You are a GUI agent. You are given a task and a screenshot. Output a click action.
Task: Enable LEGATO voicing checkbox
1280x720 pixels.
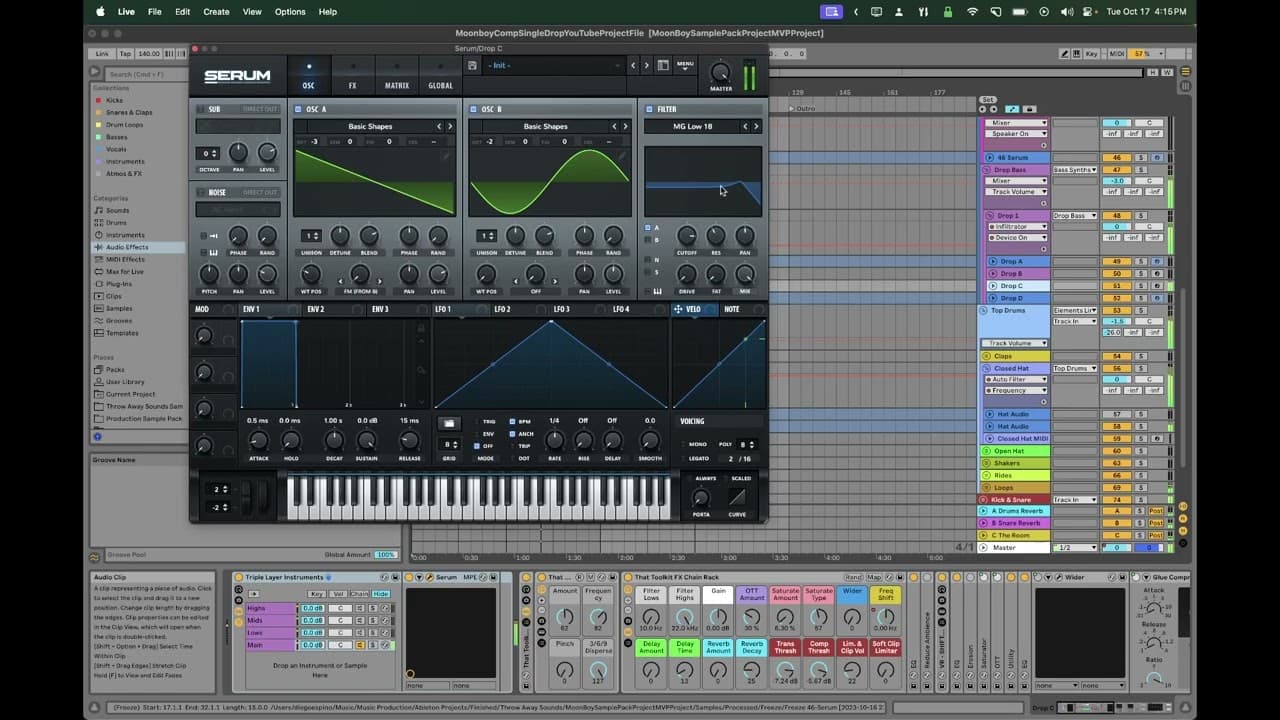point(681,458)
